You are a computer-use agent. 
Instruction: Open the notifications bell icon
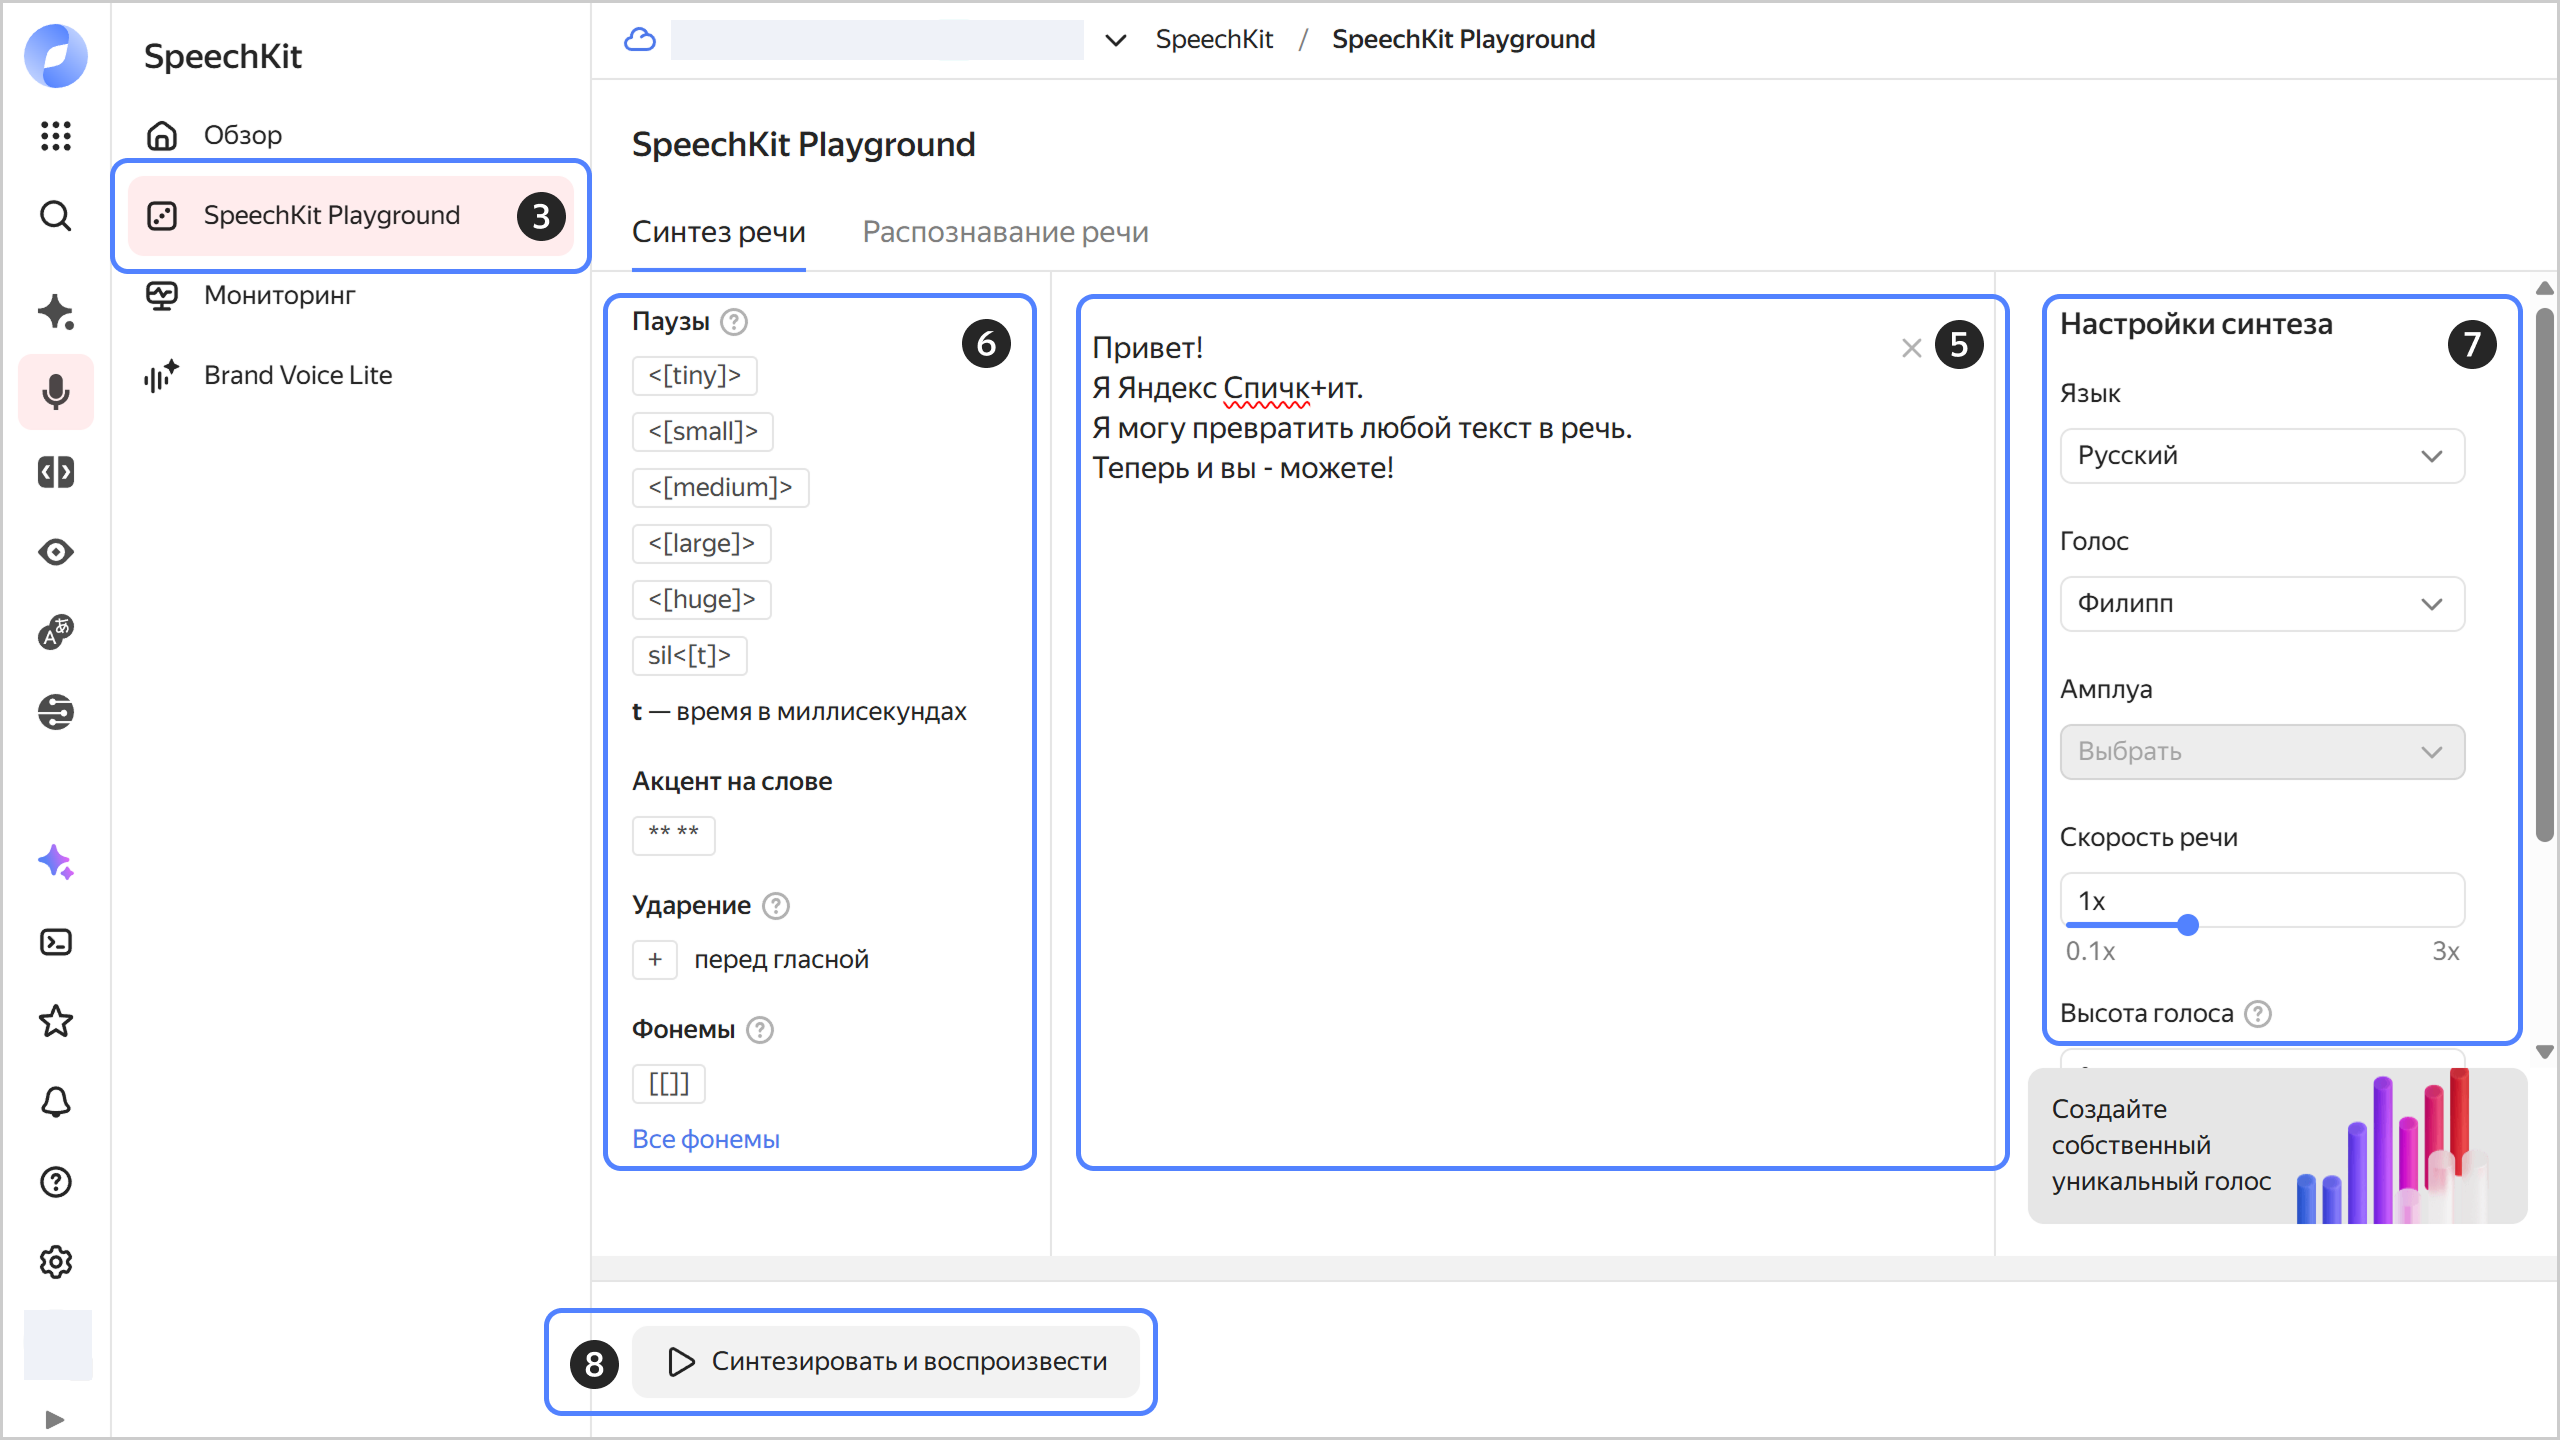(56, 1102)
